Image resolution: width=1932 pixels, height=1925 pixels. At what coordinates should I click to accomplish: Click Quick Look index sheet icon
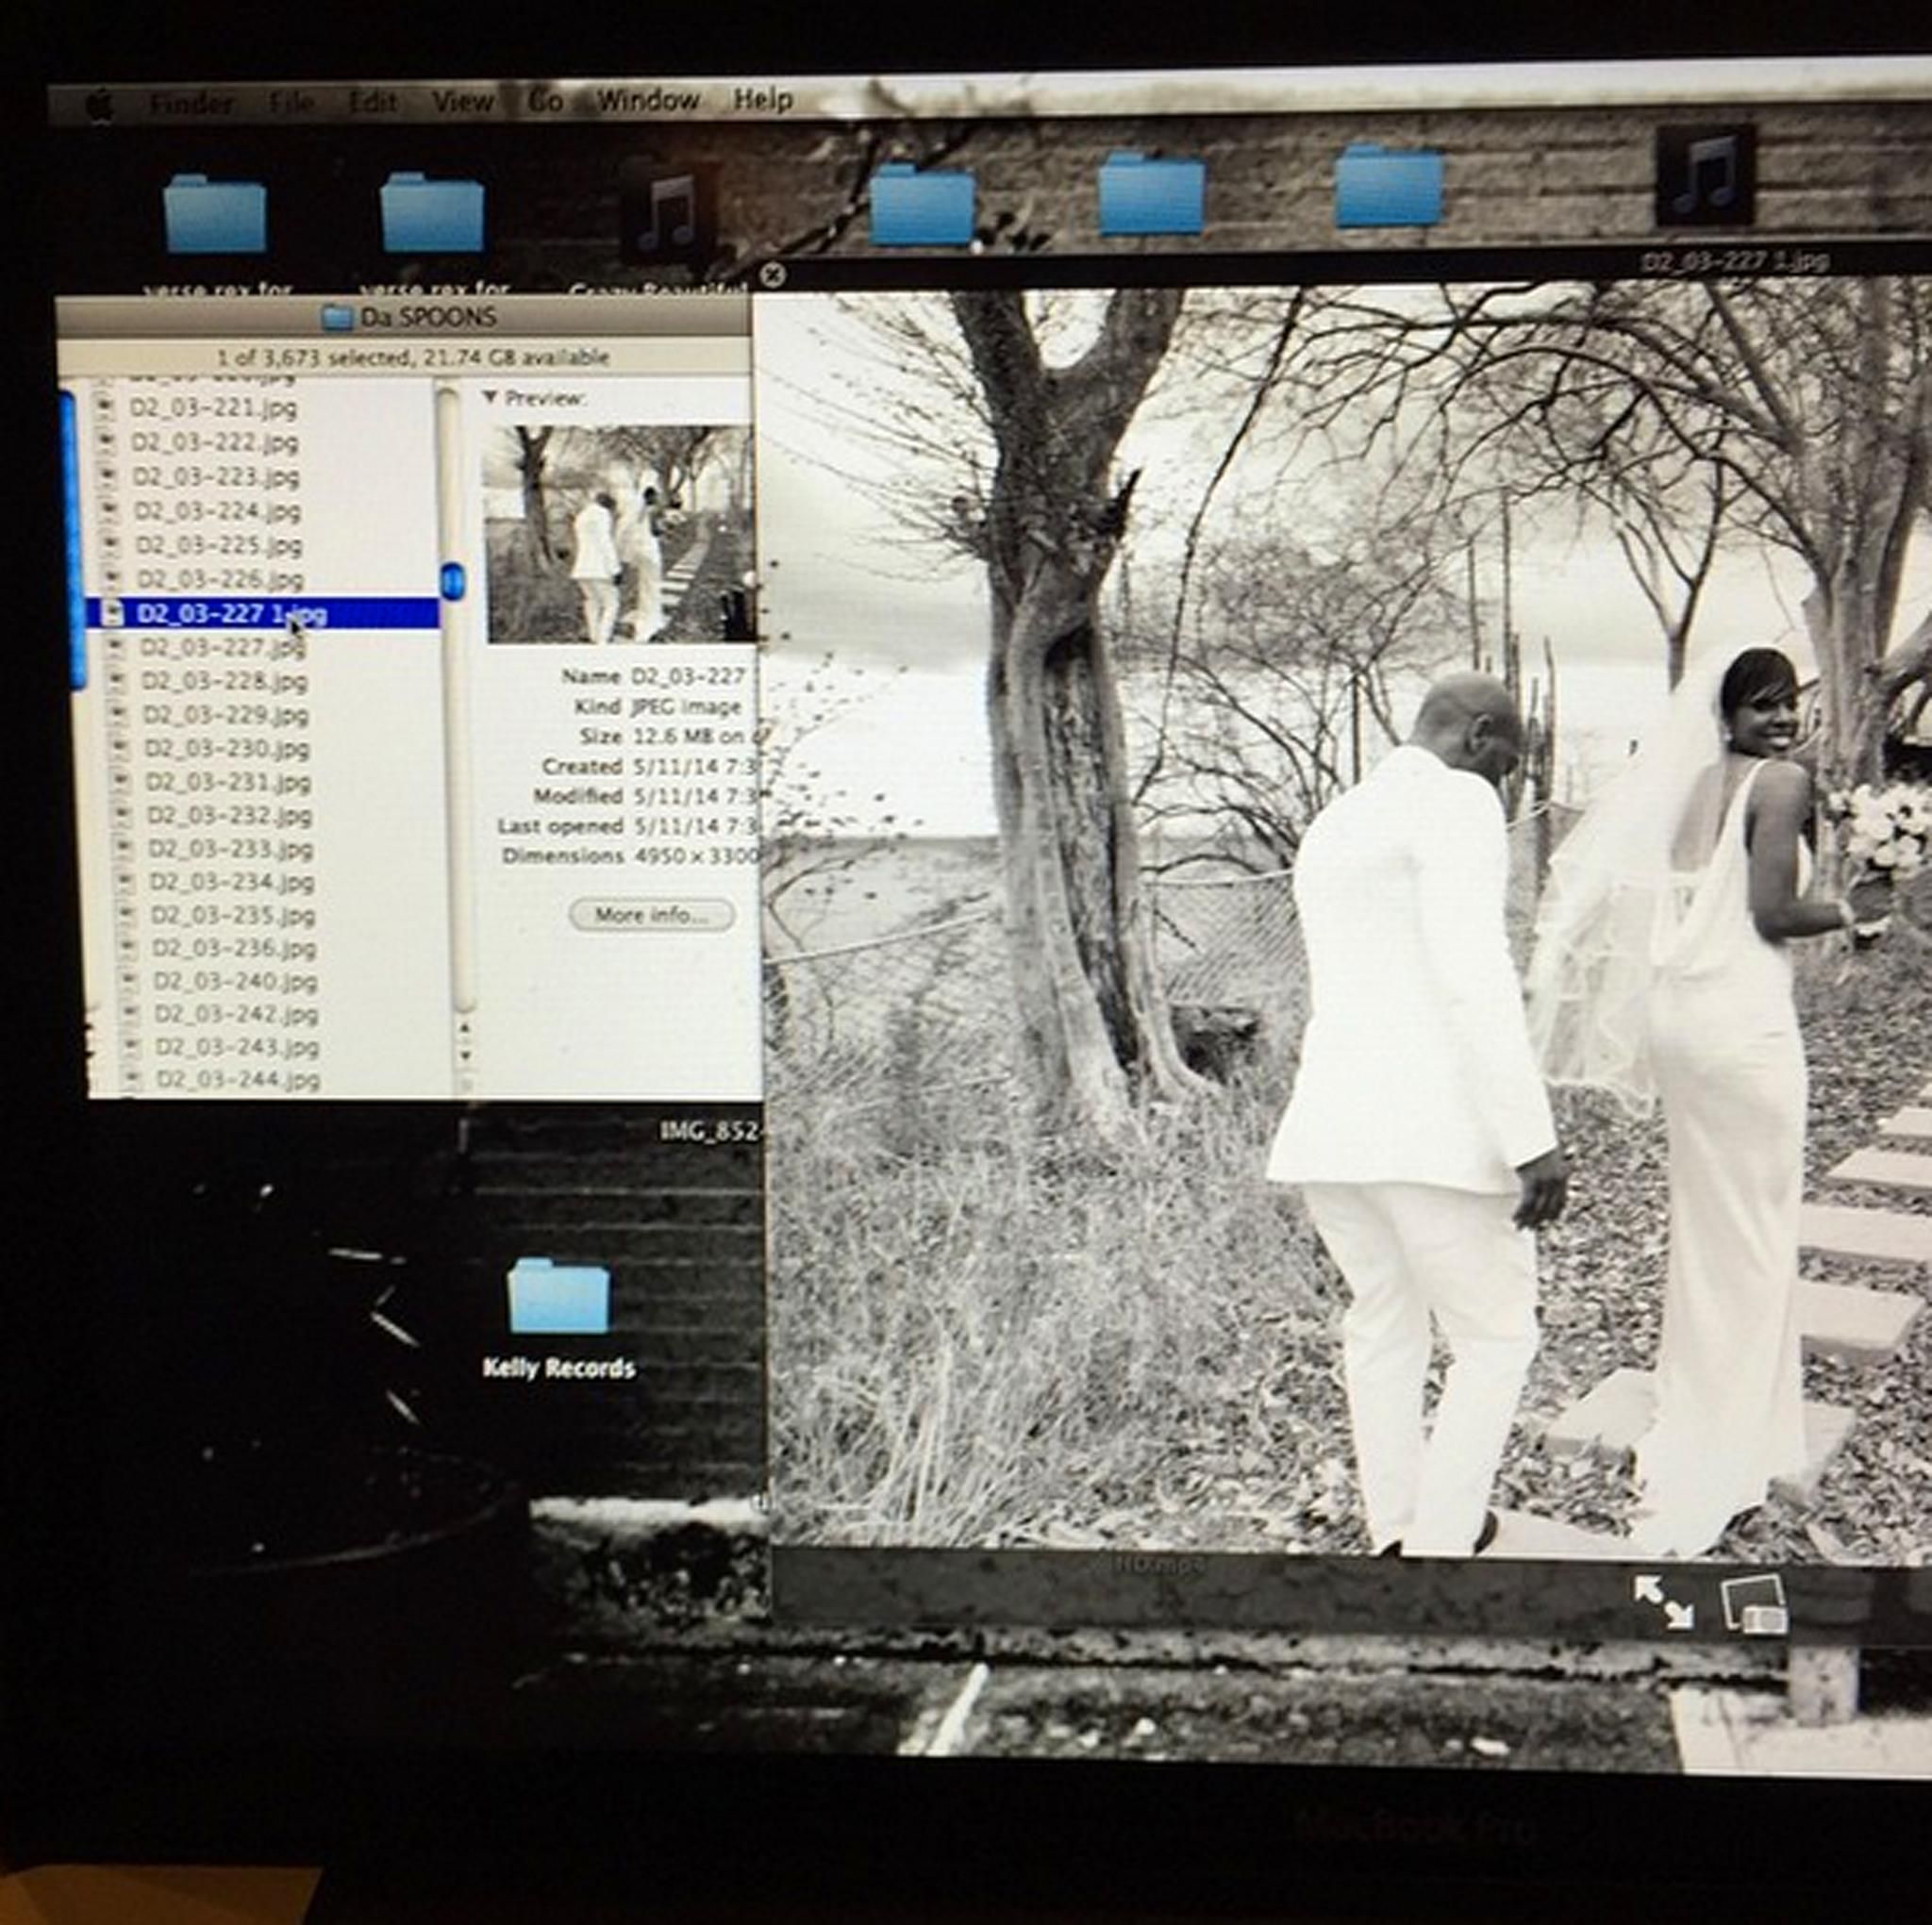[x=1754, y=1605]
